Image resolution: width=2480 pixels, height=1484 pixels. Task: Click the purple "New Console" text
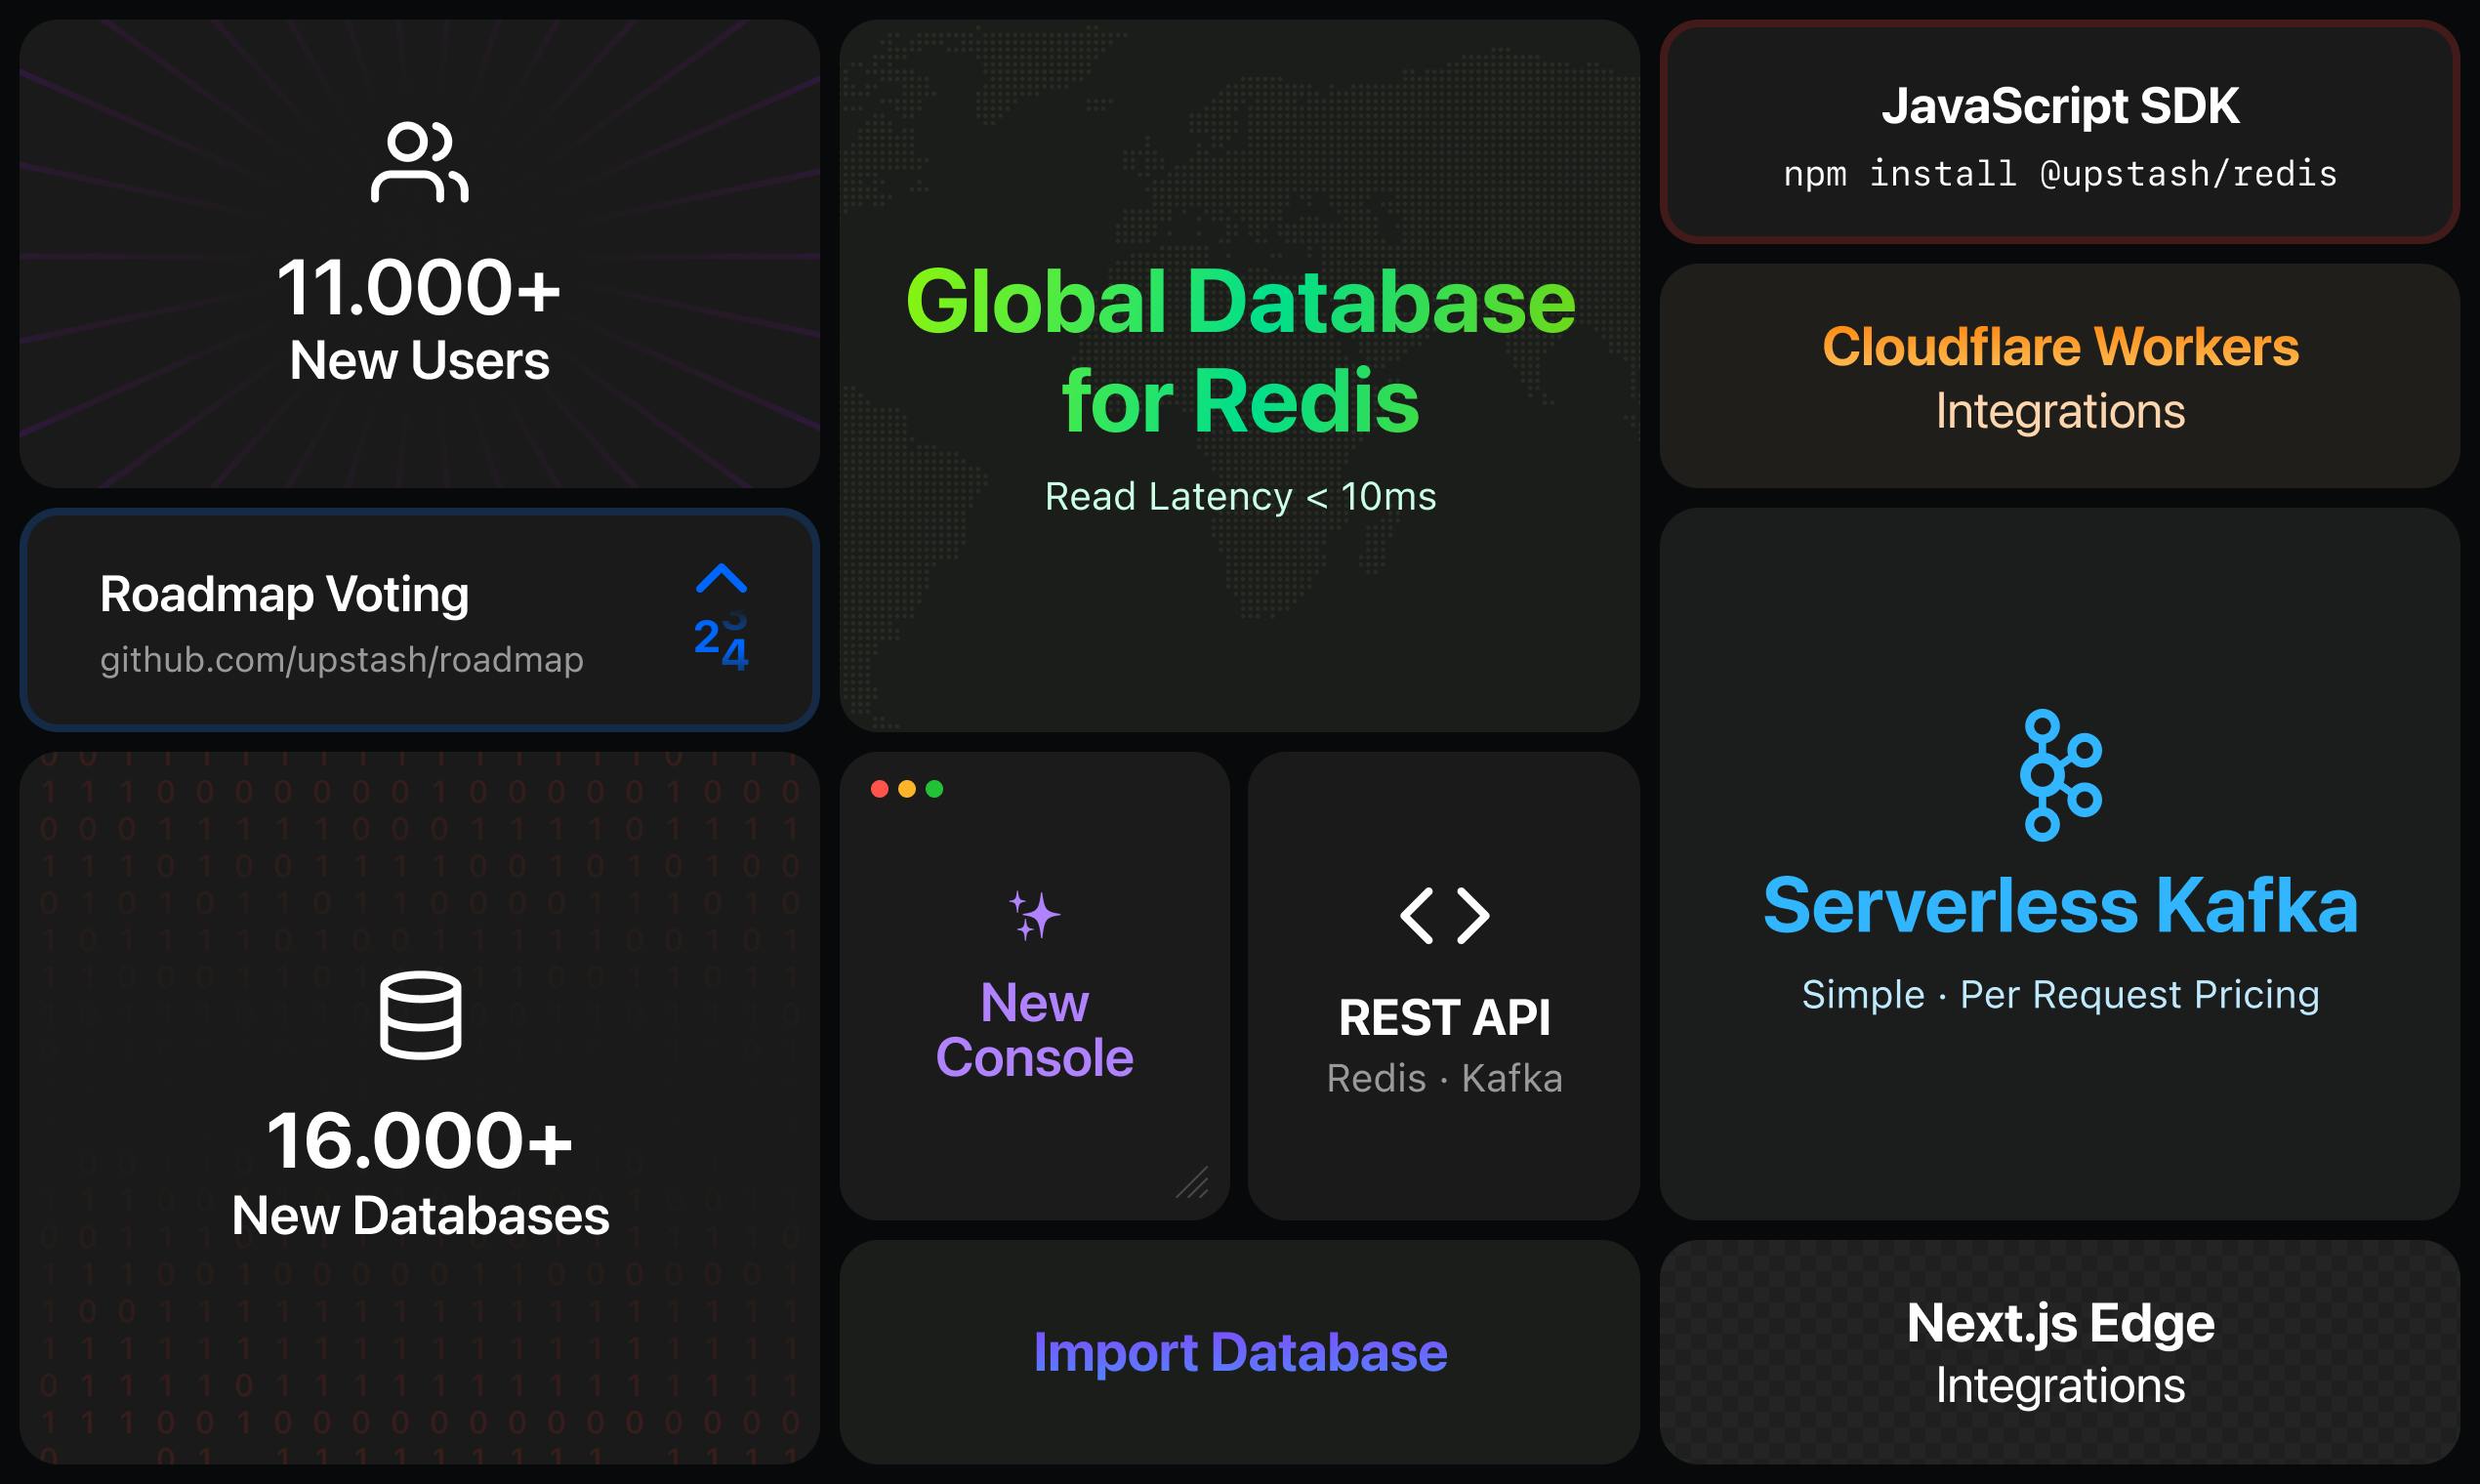coord(1034,1030)
